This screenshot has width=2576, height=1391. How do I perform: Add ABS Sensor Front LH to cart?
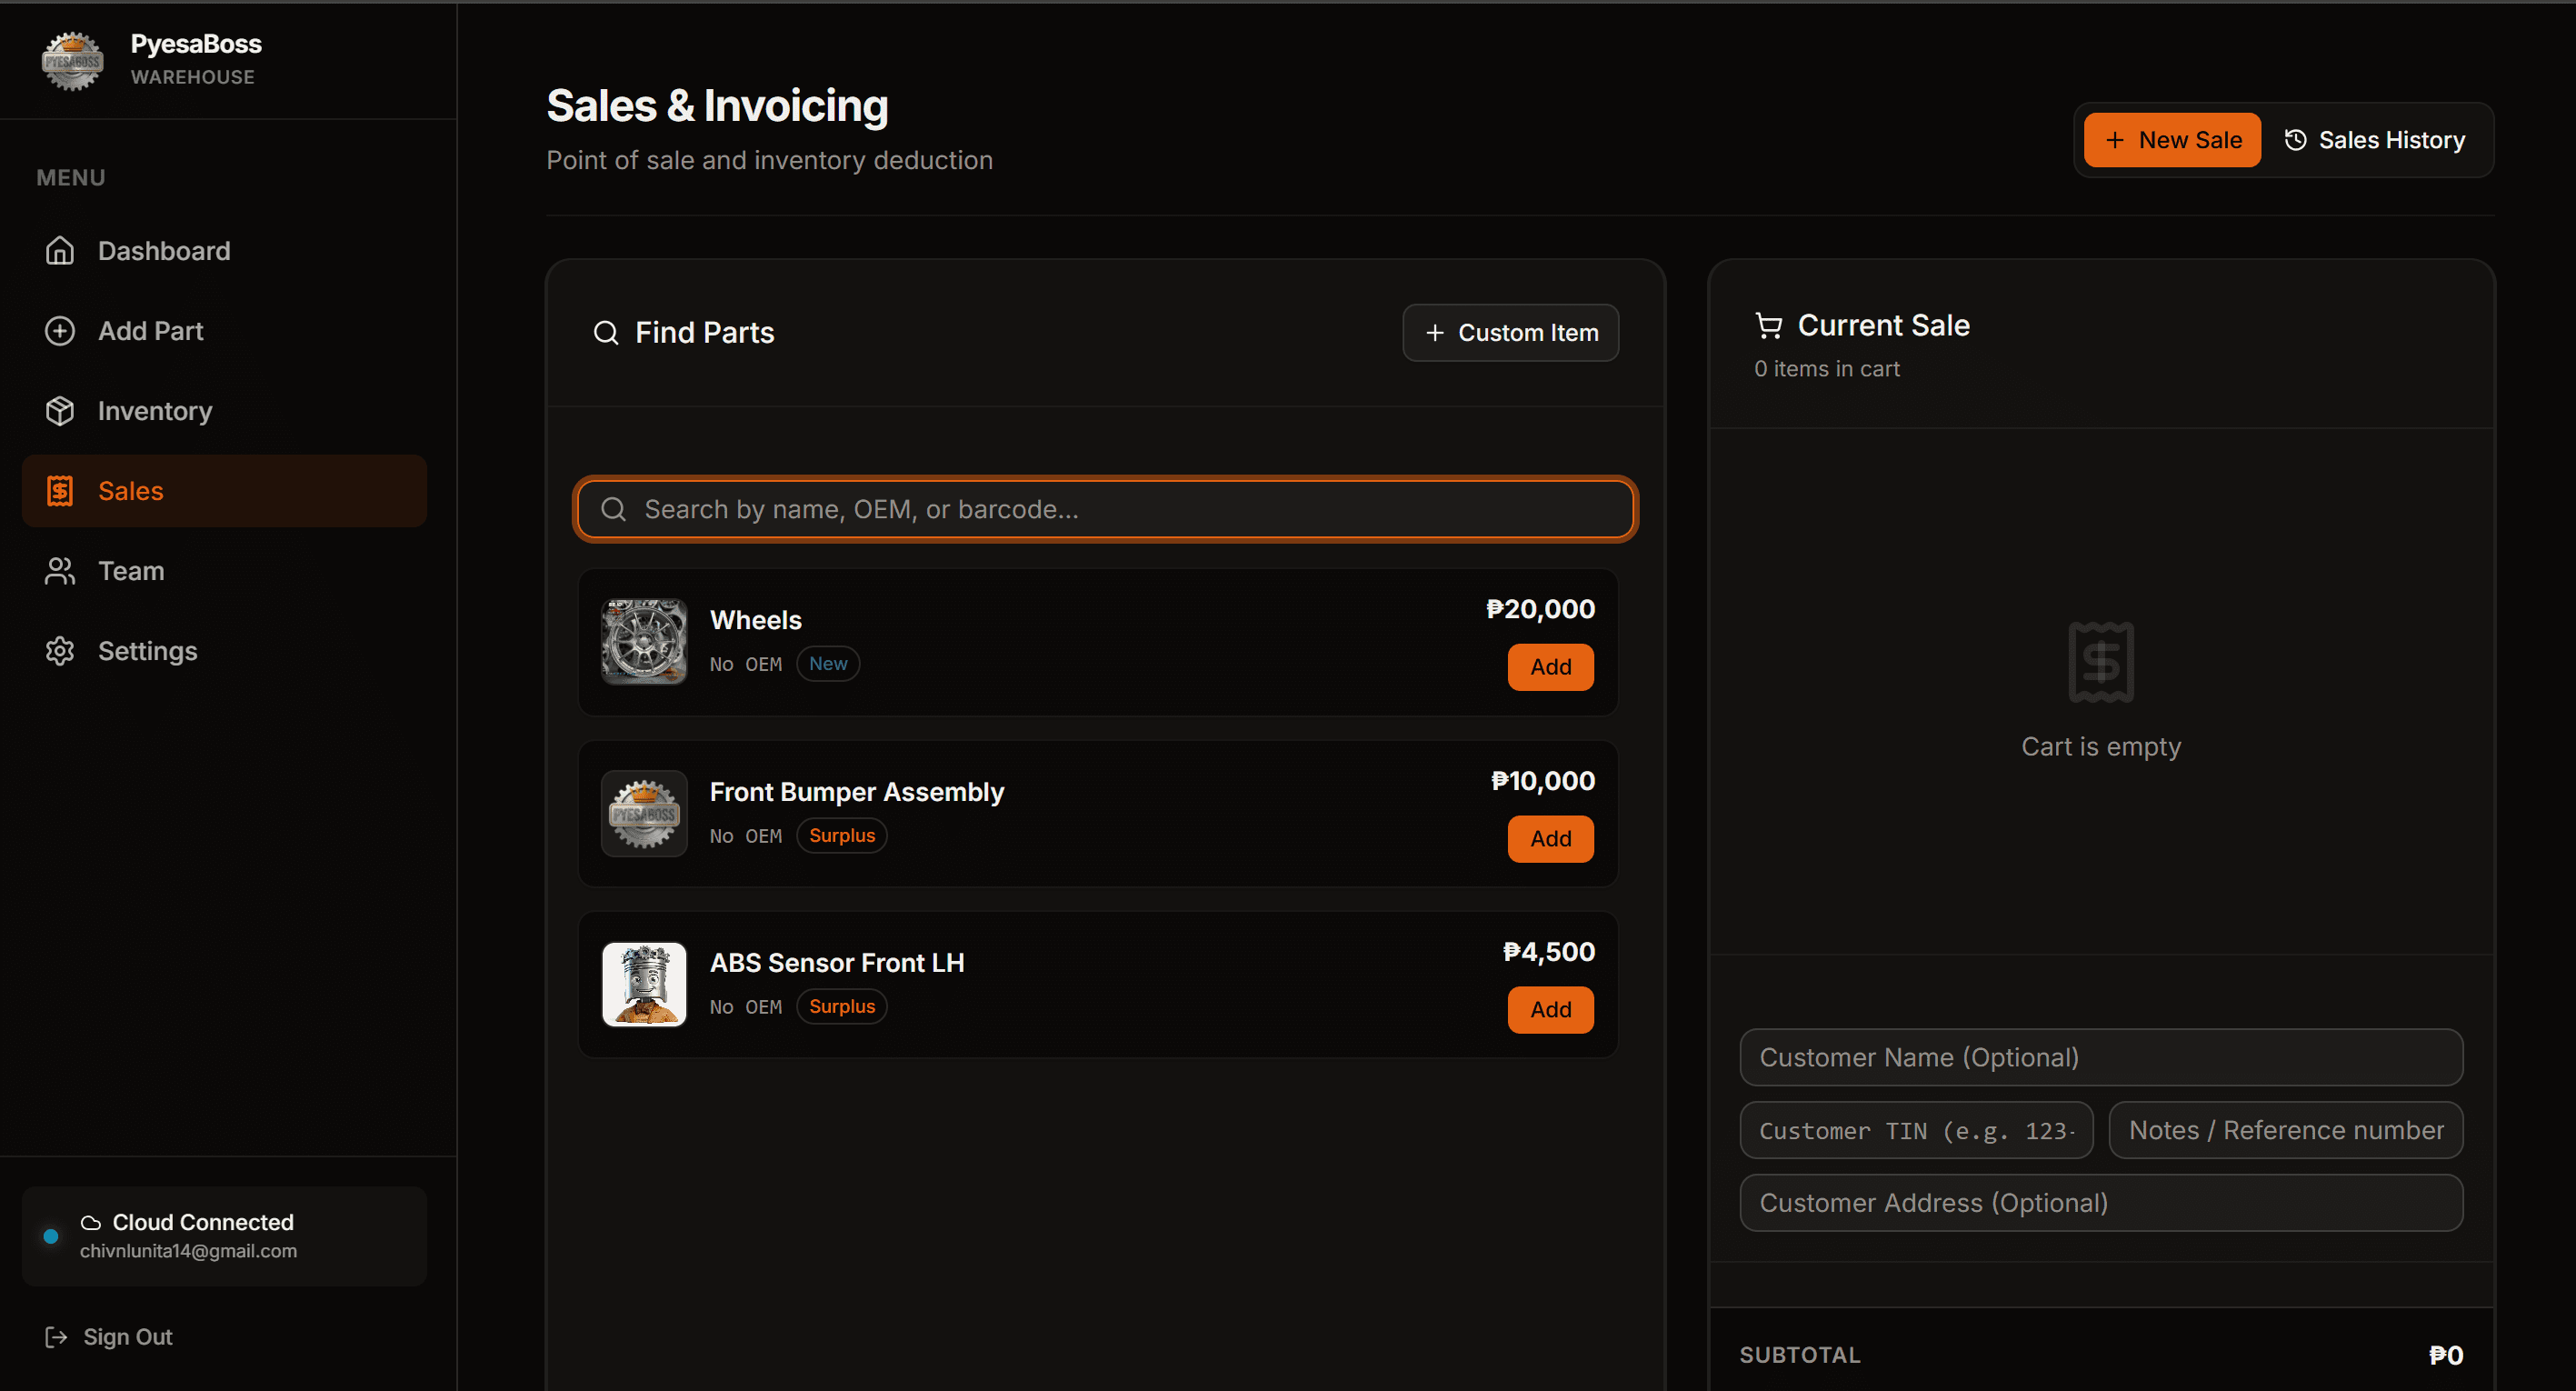click(x=1550, y=1010)
